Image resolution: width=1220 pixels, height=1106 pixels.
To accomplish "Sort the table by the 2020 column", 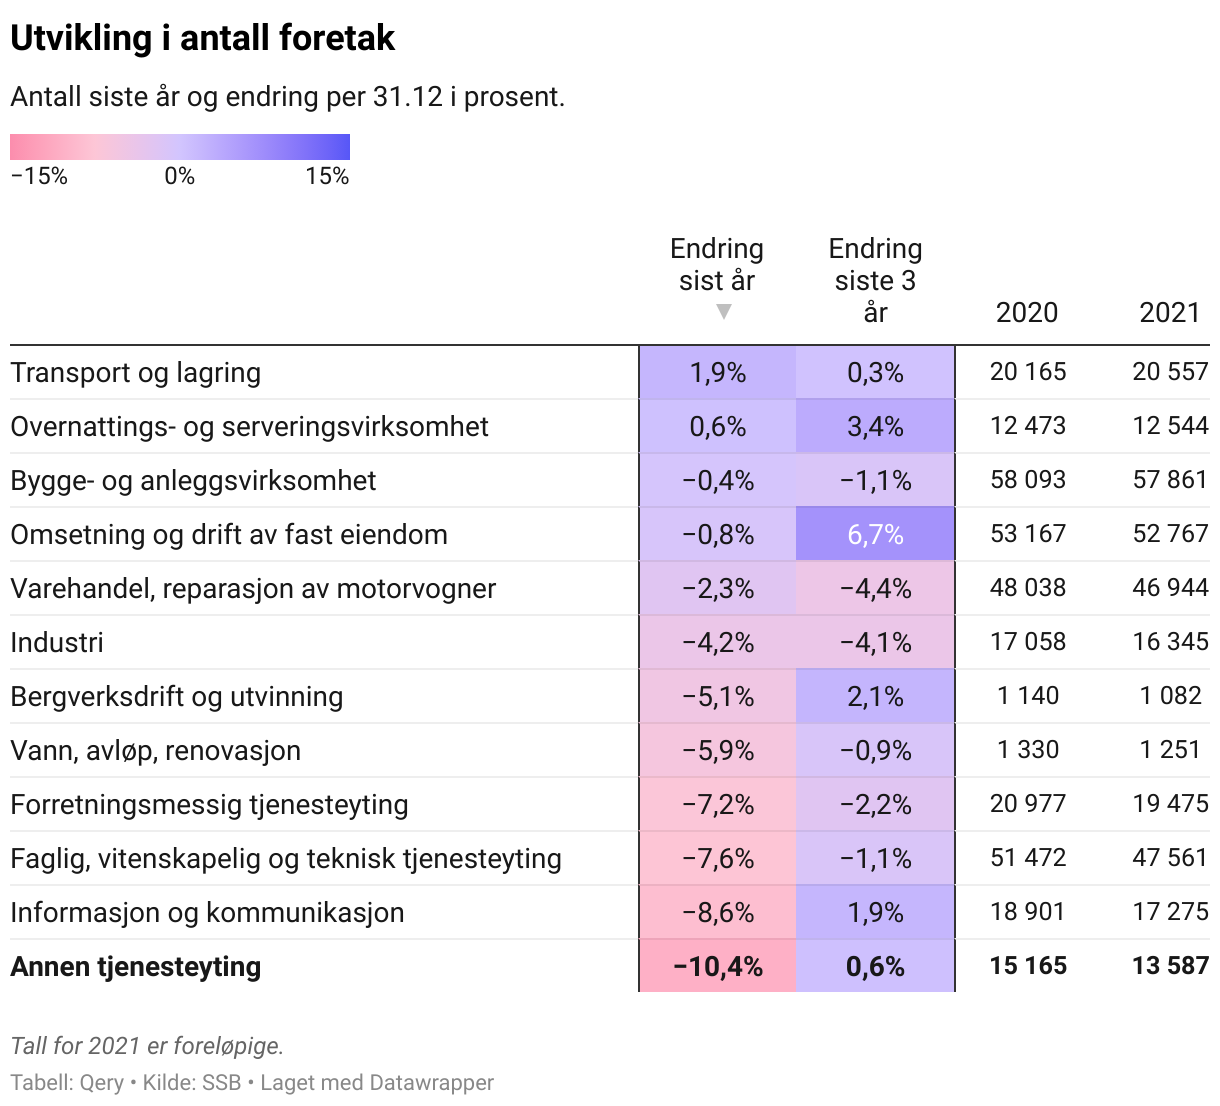I will click(1027, 312).
